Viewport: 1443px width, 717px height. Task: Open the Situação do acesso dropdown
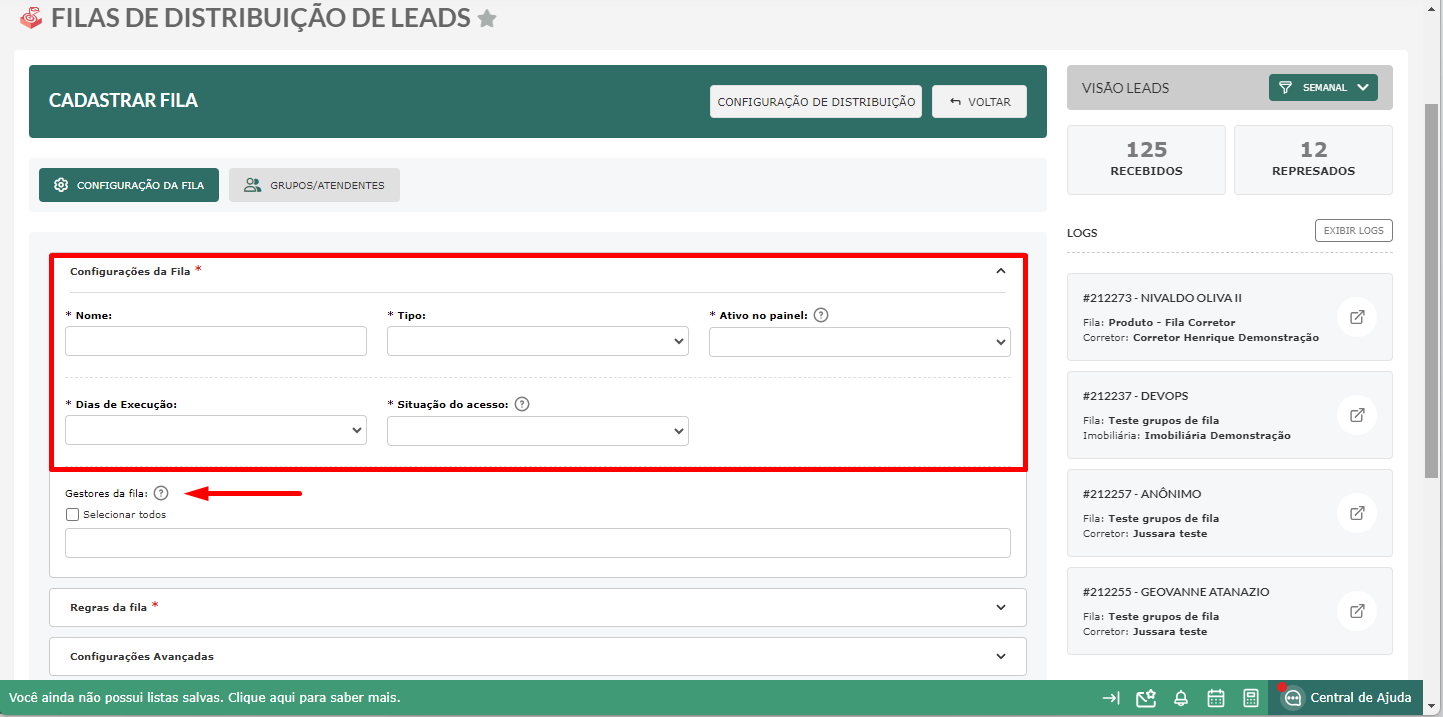coord(538,430)
